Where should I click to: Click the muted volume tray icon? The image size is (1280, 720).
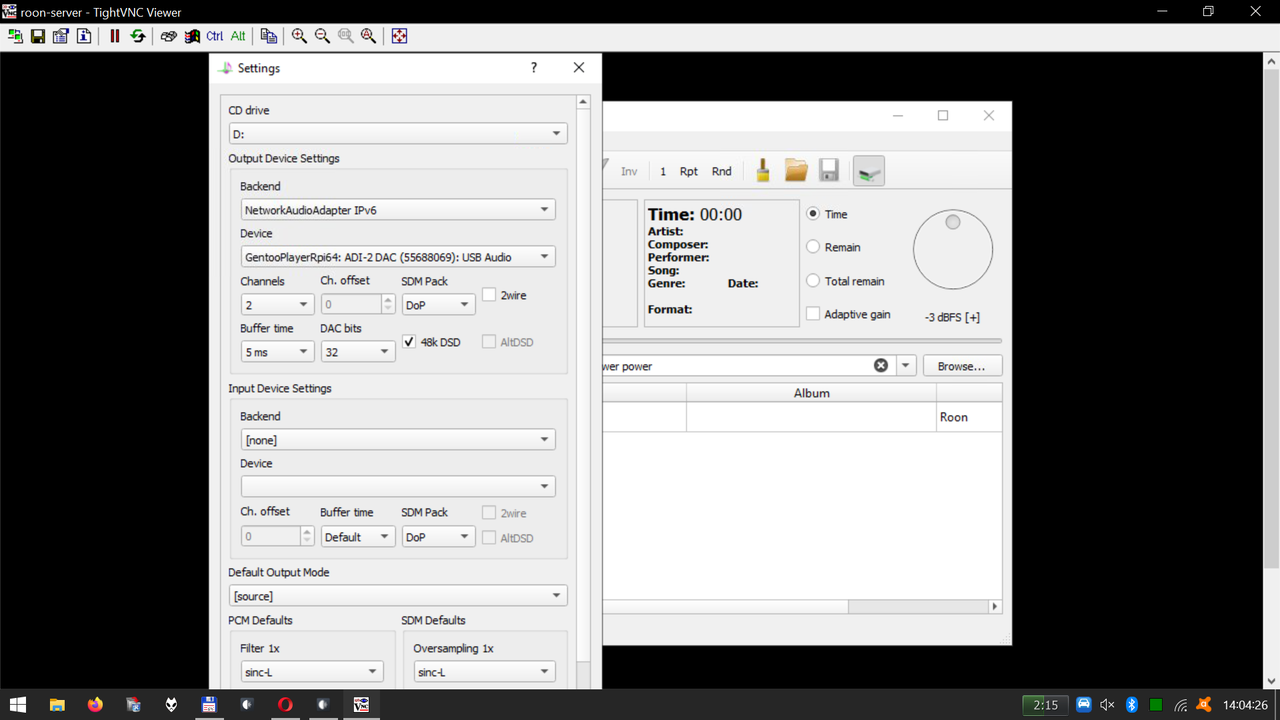pyautogui.click(x=1107, y=705)
